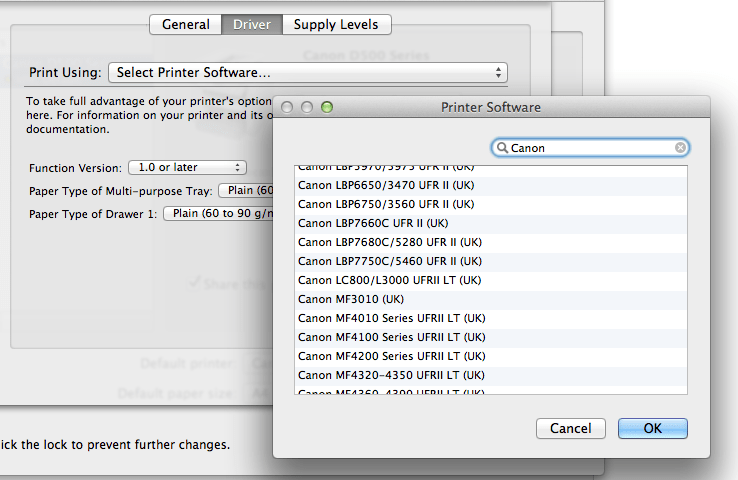Screen dimensions: 738x480
Task: Select Canon MF3010 (UK) driver
Action: click(x=490, y=299)
